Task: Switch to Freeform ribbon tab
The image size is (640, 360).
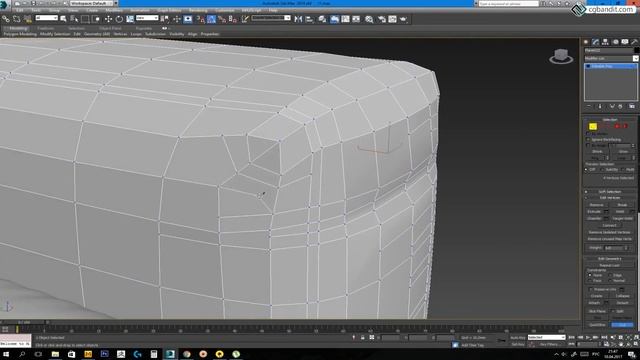Action: pos(45,29)
